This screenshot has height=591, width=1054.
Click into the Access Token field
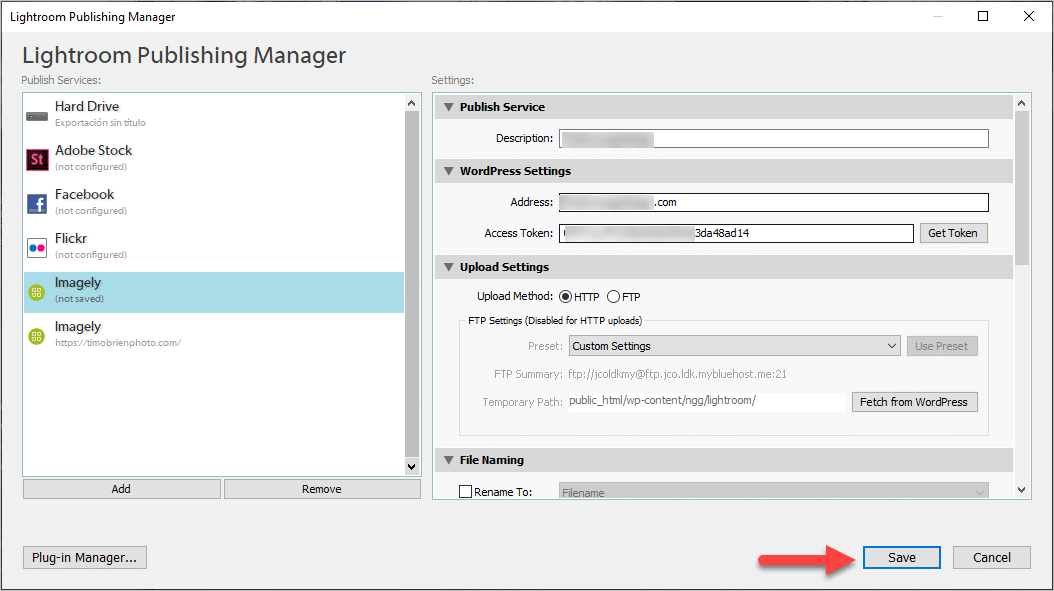pos(736,233)
